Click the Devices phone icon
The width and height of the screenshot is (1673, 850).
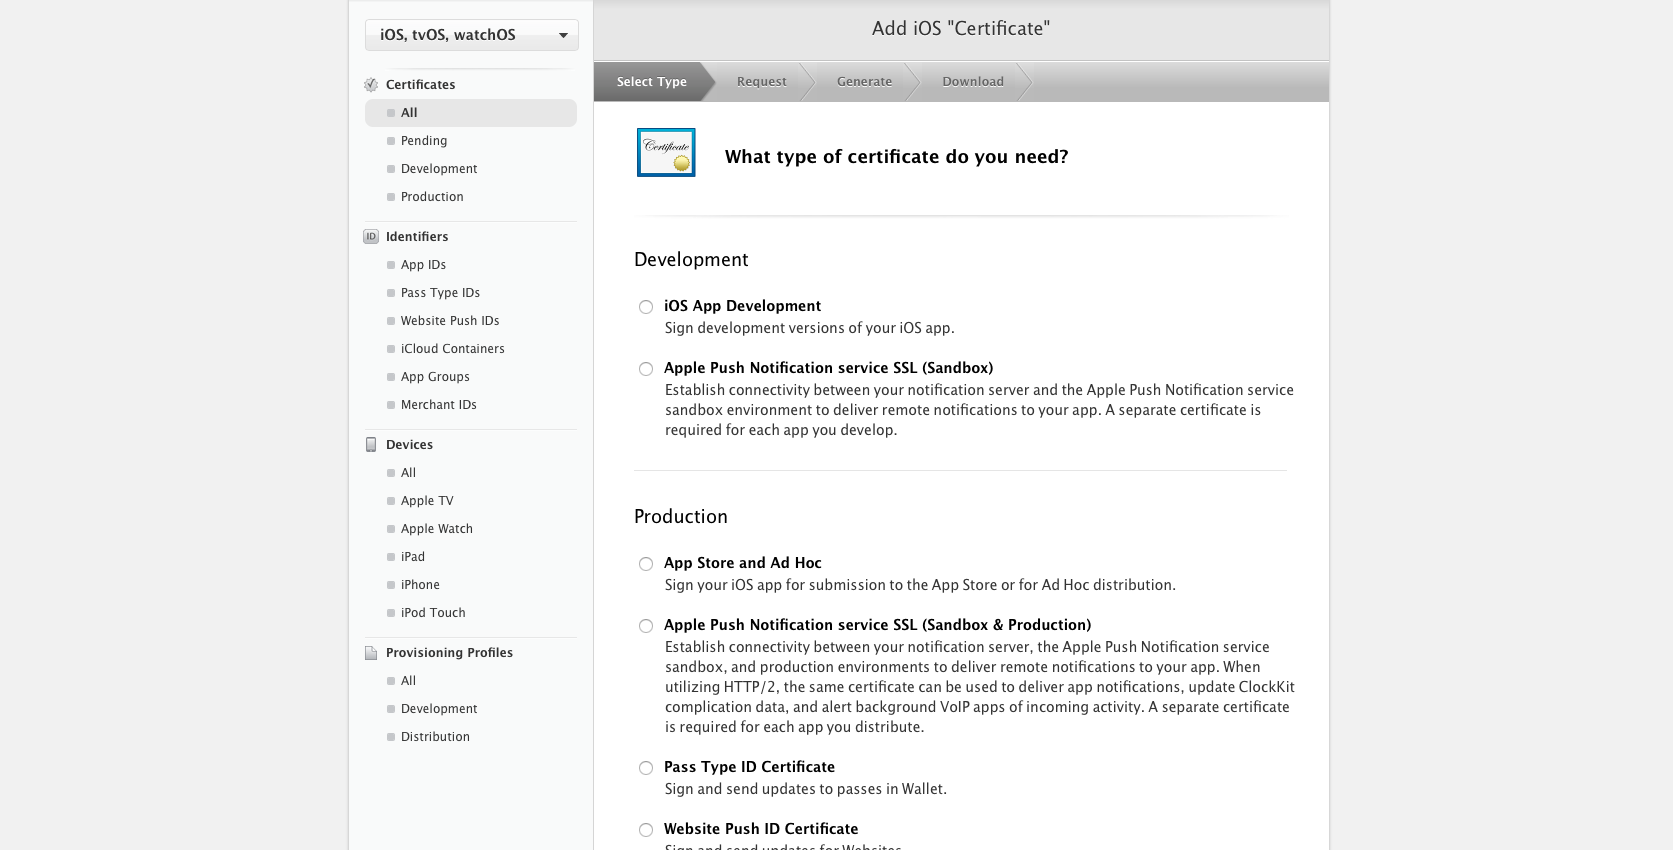tap(371, 445)
